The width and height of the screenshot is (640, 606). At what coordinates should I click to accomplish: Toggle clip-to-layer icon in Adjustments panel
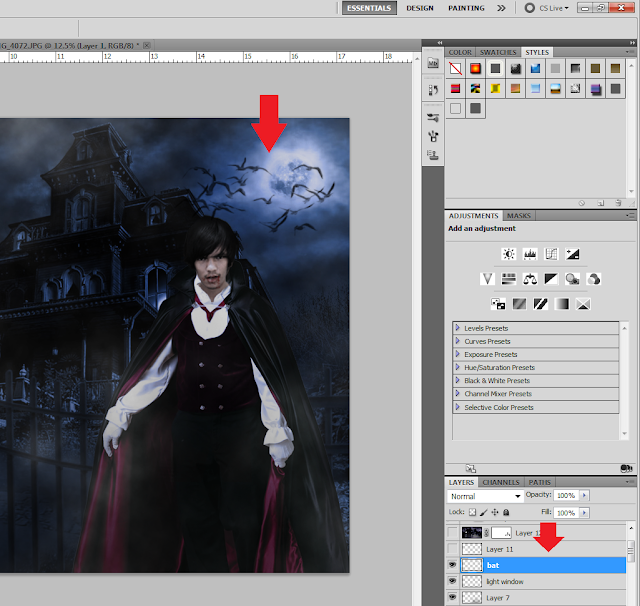pyautogui.click(x=626, y=468)
